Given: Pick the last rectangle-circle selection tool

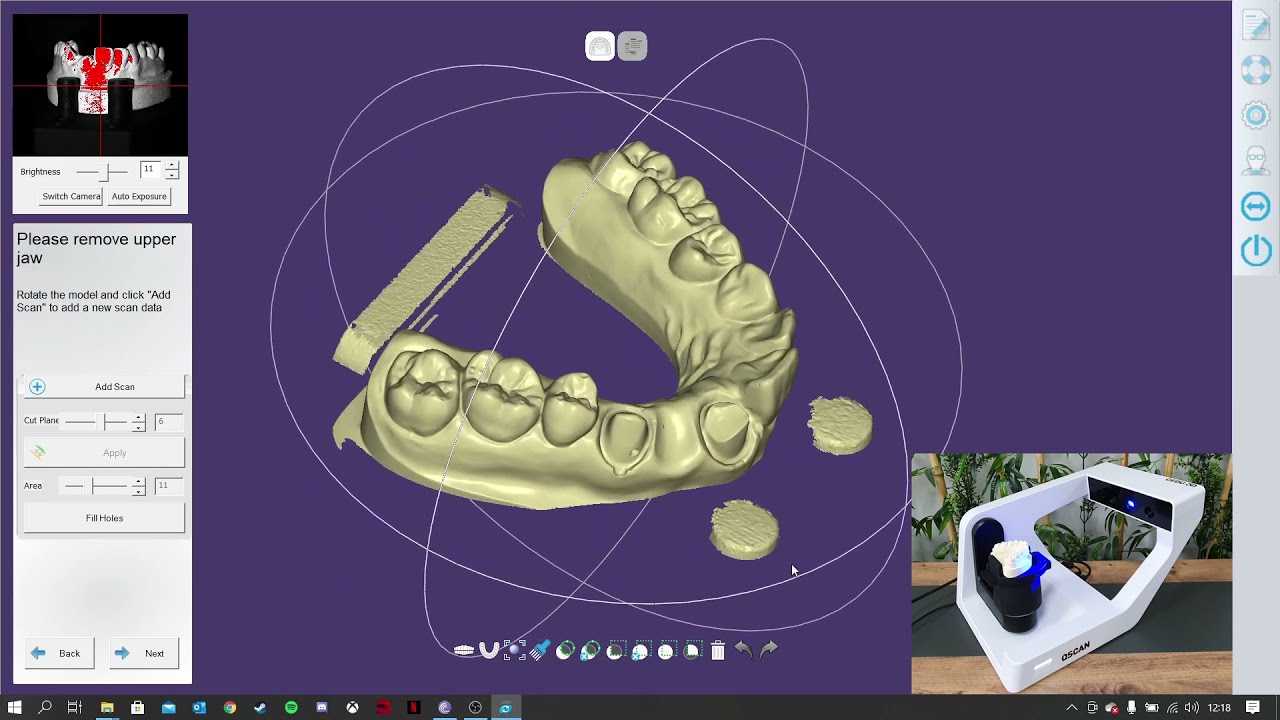Looking at the screenshot, I should pyautogui.click(x=692, y=650).
